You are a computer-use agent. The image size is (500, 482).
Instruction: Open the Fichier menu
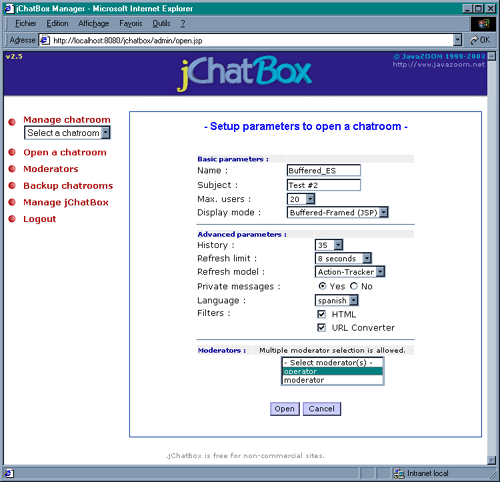(26, 24)
